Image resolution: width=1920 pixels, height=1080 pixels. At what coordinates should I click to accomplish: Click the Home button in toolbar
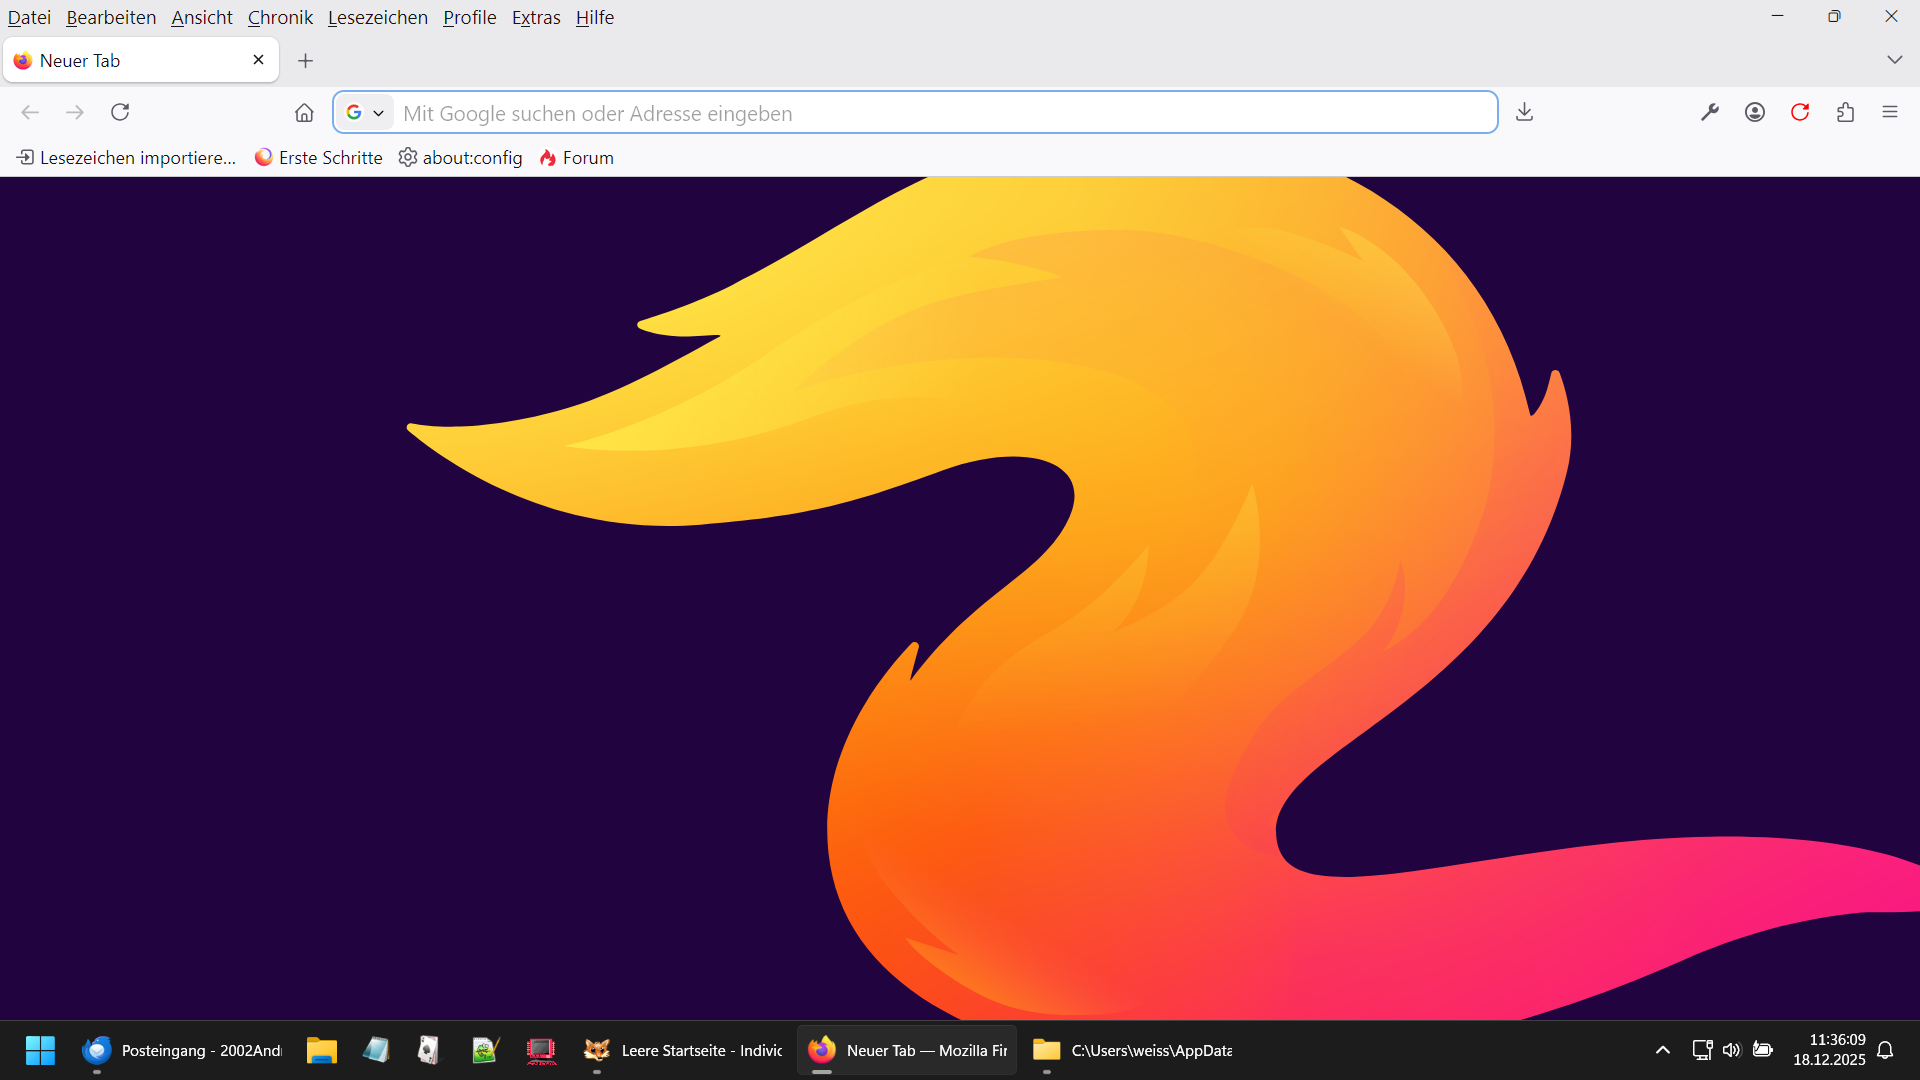(x=304, y=112)
